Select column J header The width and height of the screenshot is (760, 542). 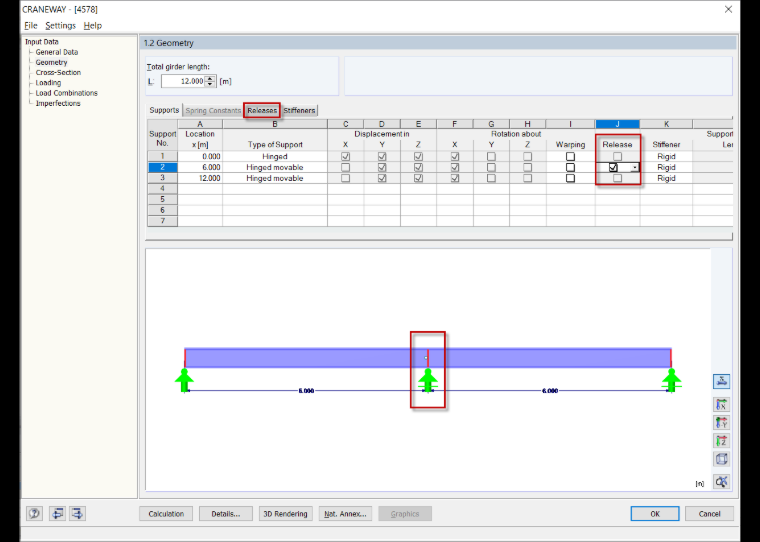(x=618, y=124)
